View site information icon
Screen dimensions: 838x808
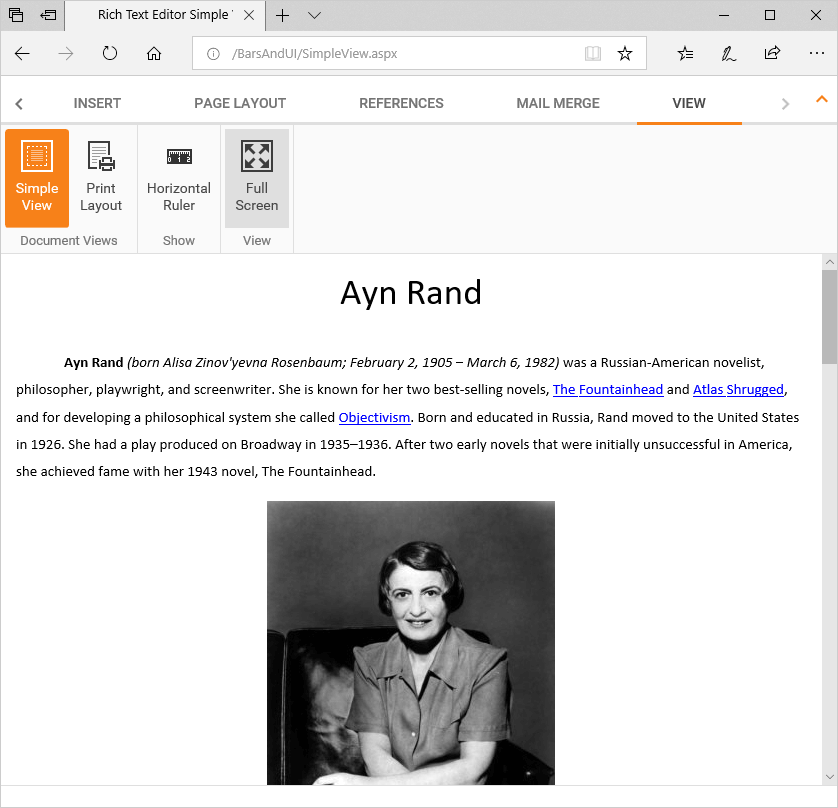[213, 53]
